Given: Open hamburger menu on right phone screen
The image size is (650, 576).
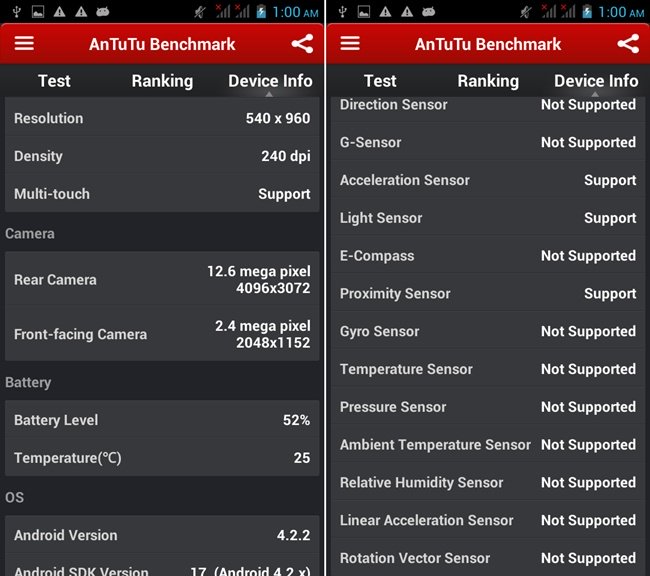Looking at the screenshot, I should [350, 44].
